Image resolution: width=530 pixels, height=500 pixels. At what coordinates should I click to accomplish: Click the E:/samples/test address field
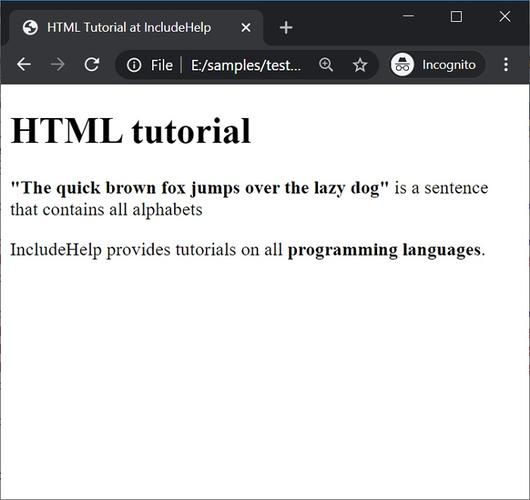click(x=246, y=65)
